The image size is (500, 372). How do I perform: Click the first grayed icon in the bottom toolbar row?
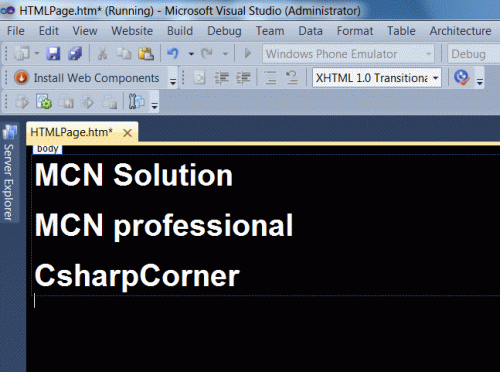pos(22,102)
